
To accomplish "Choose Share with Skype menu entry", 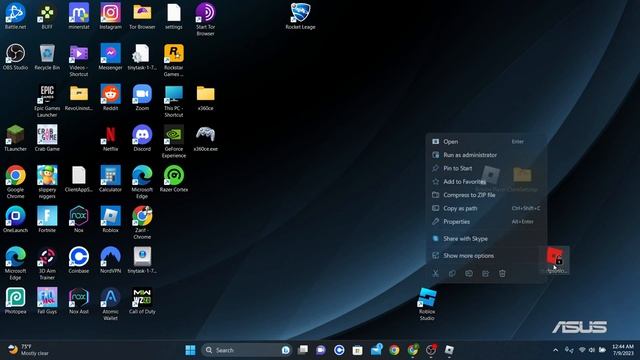I will click(x=486, y=238).
